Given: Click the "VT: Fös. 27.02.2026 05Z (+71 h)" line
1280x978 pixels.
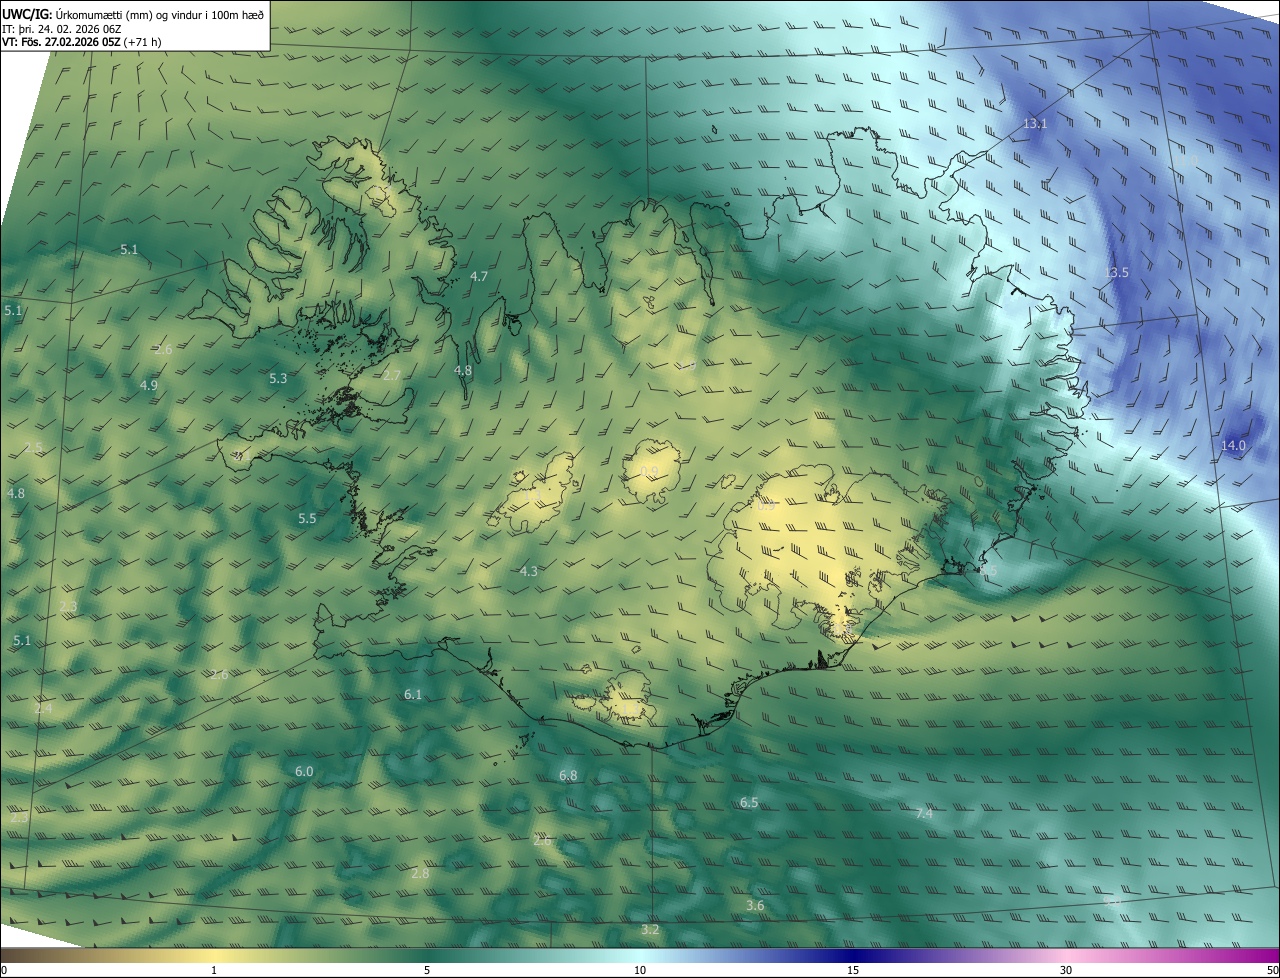Looking at the screenshot, I should 82,42.
